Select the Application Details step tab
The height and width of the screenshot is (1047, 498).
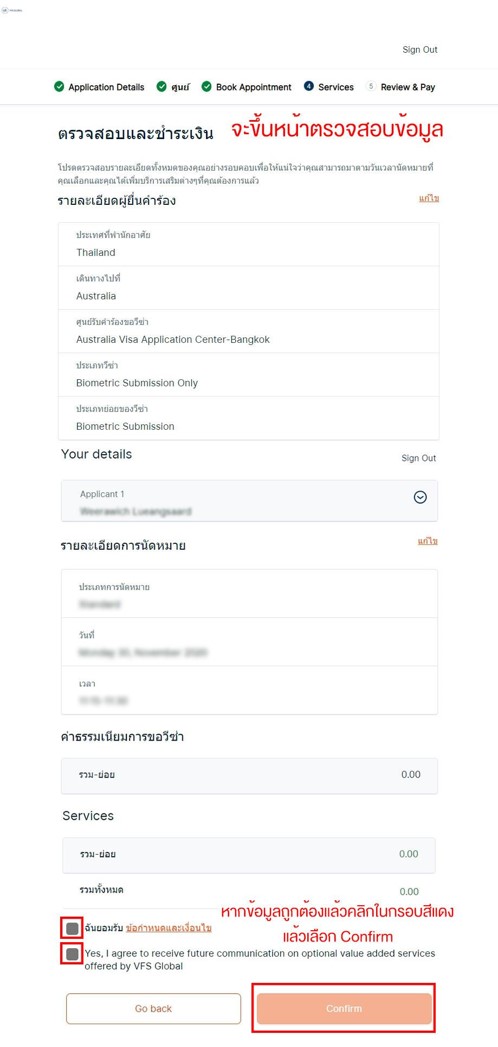coord(99,87)
